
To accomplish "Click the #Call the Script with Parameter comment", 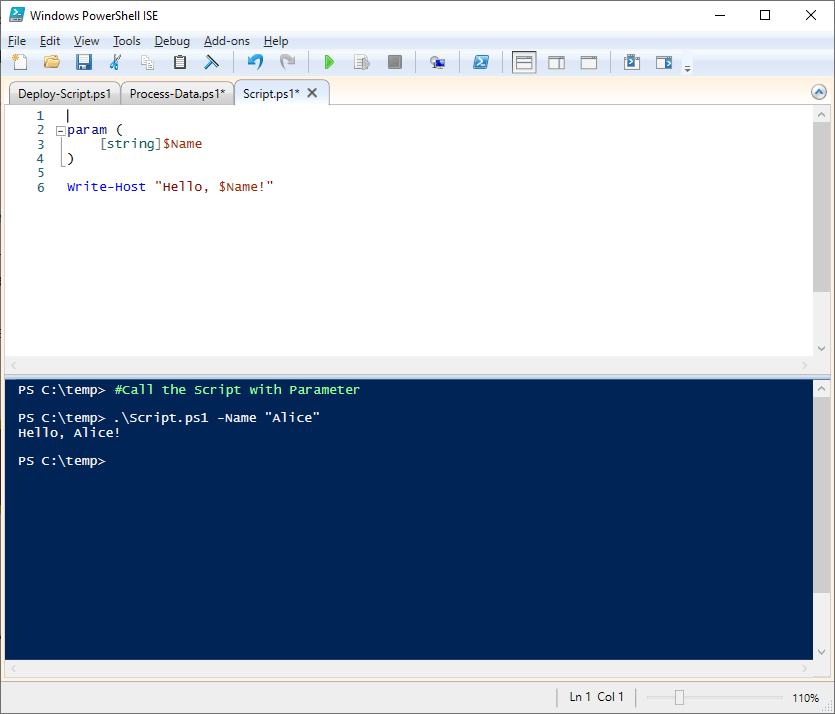I will point(237,390).
